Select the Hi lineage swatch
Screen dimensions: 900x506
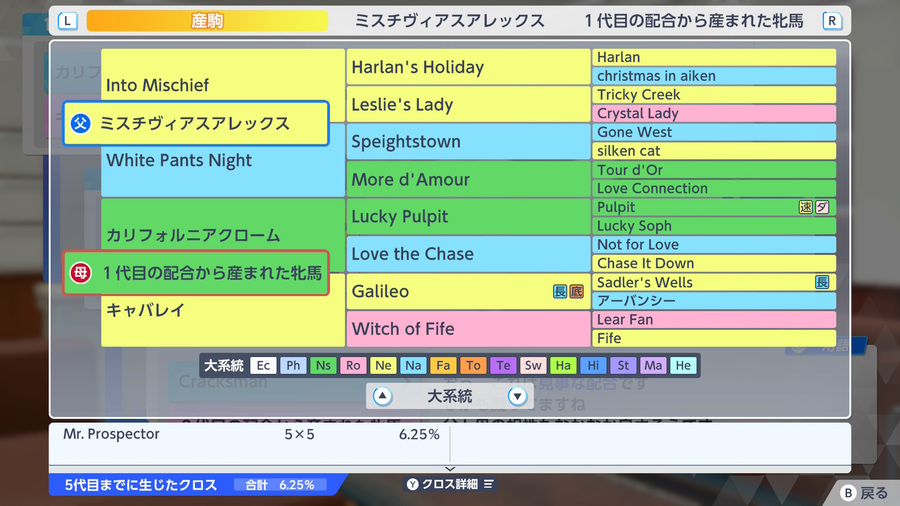pos(593,365)
